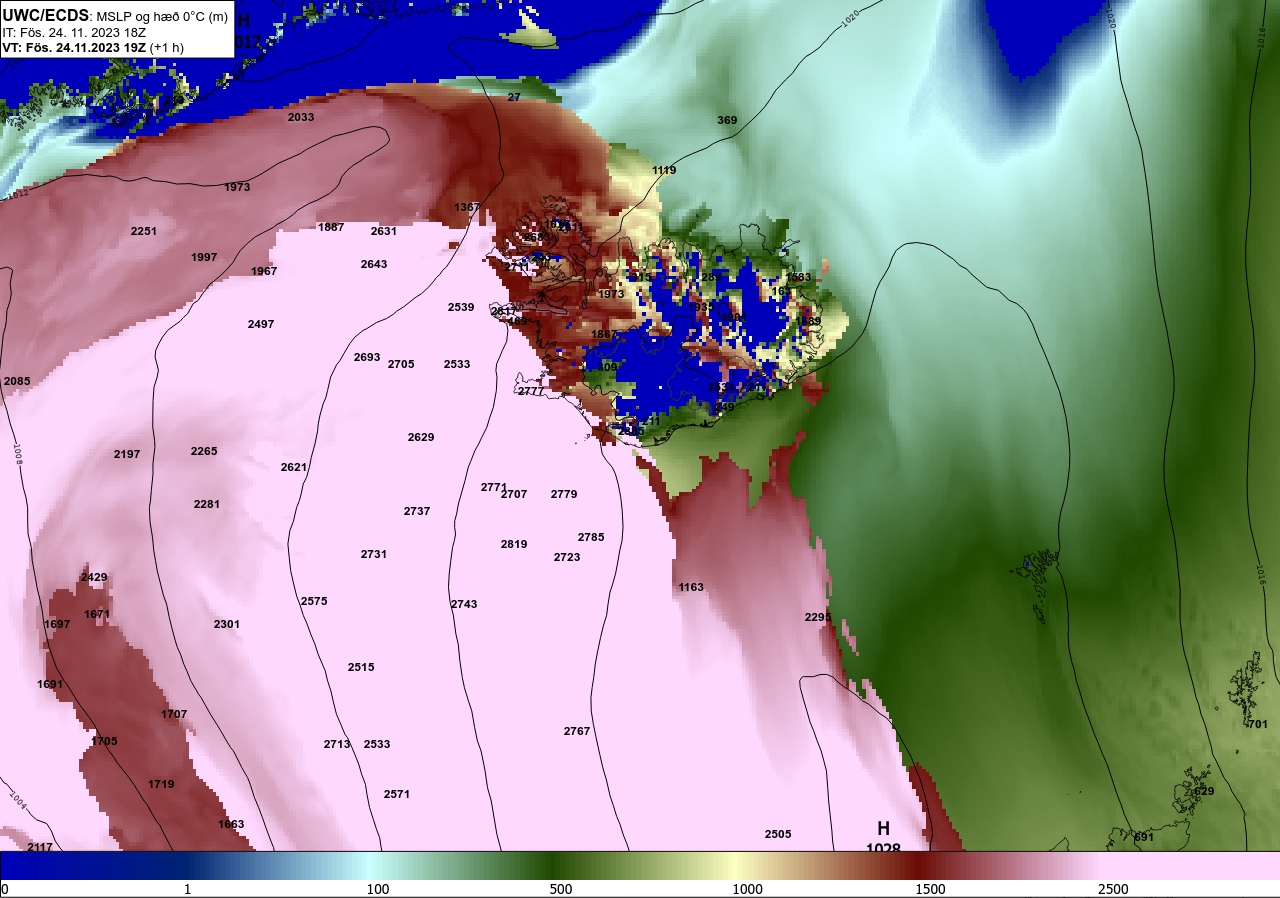
Task: Click the map value 2767
Action: tap(577, 731)
